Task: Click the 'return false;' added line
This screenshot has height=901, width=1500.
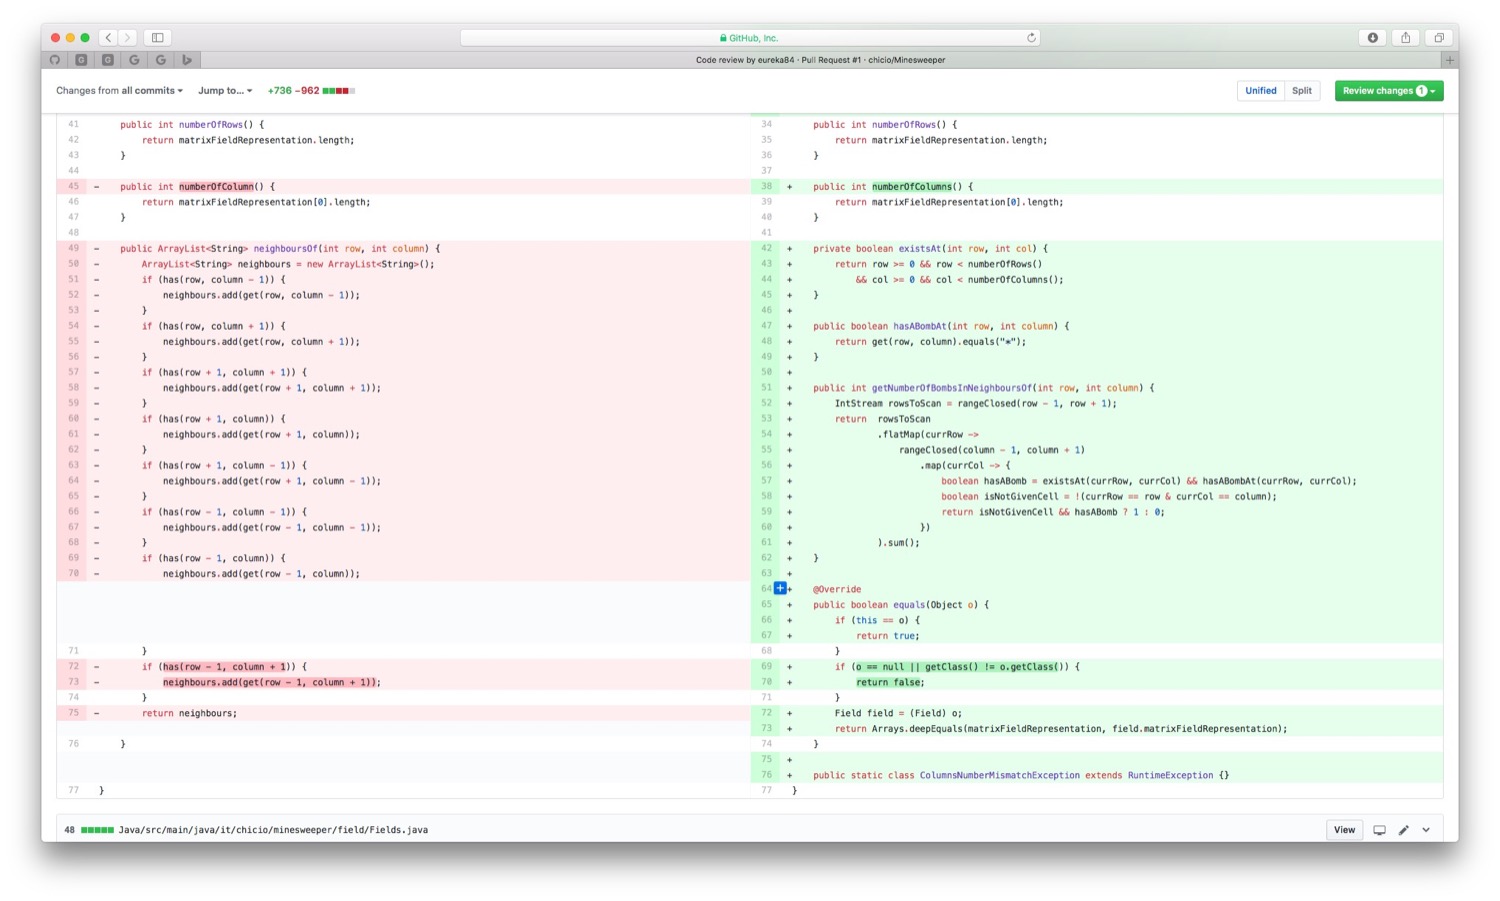Action: (1112, 682)
